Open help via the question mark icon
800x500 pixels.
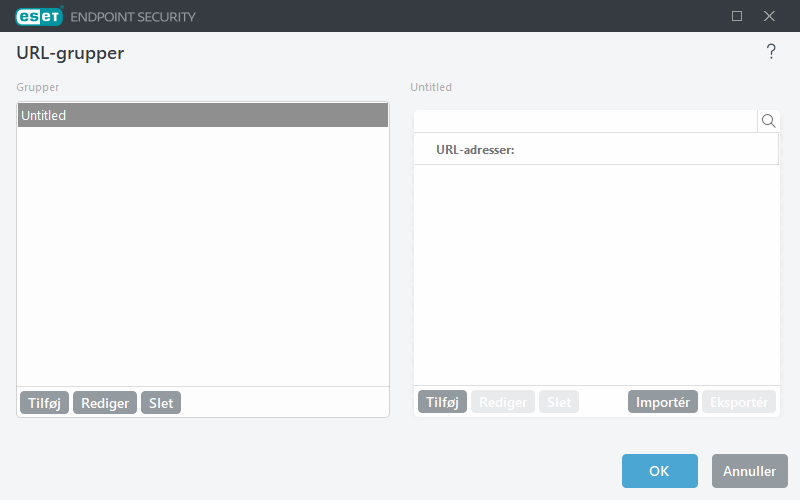click(771, 52)
